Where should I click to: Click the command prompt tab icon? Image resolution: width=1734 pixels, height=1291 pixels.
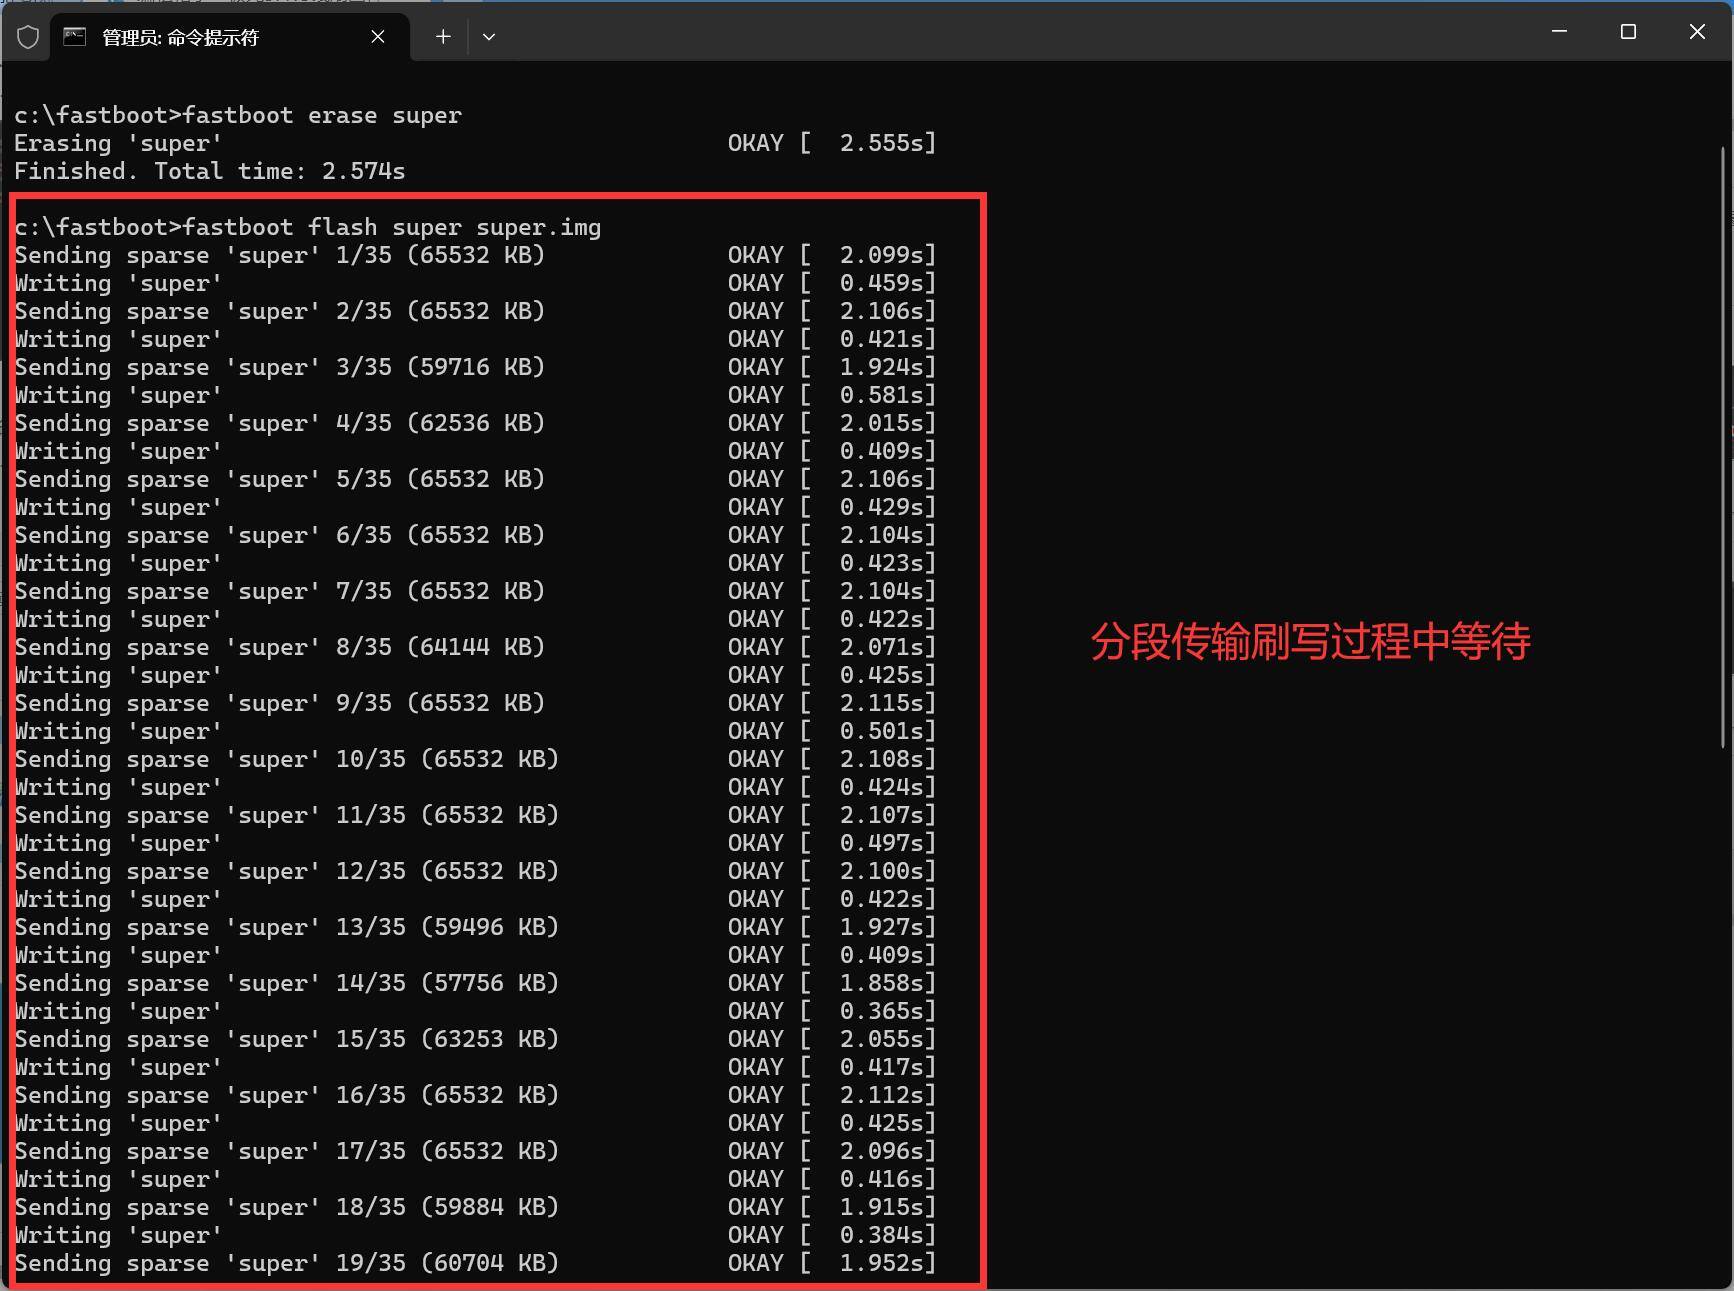tap(74, 37)
